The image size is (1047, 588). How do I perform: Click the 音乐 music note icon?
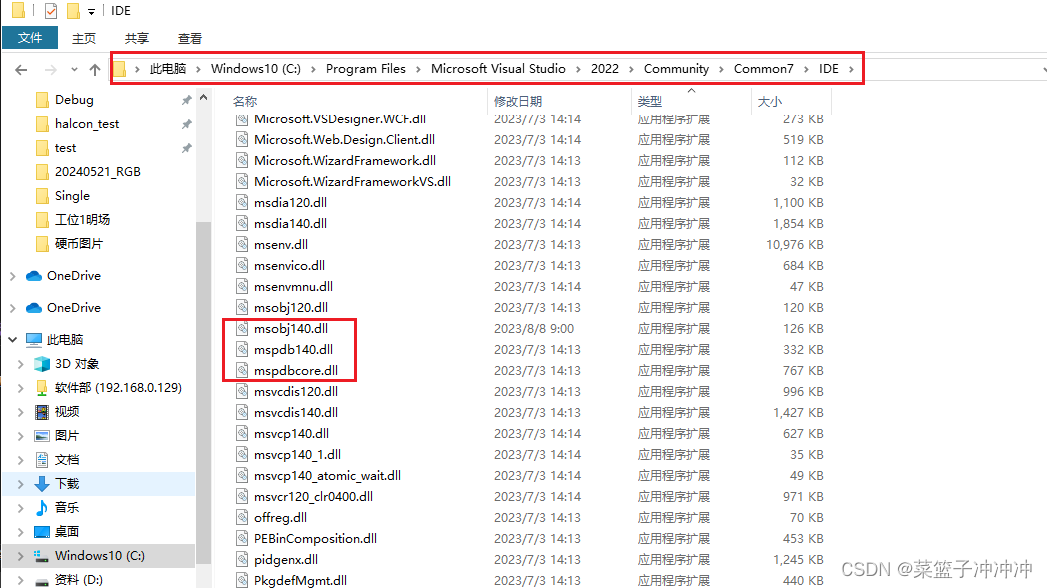point(42,508)
